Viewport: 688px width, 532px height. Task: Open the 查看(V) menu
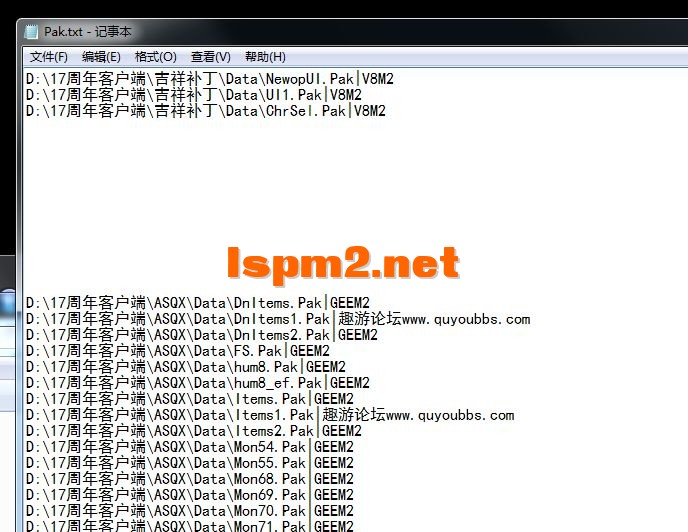tap(211, 57)
